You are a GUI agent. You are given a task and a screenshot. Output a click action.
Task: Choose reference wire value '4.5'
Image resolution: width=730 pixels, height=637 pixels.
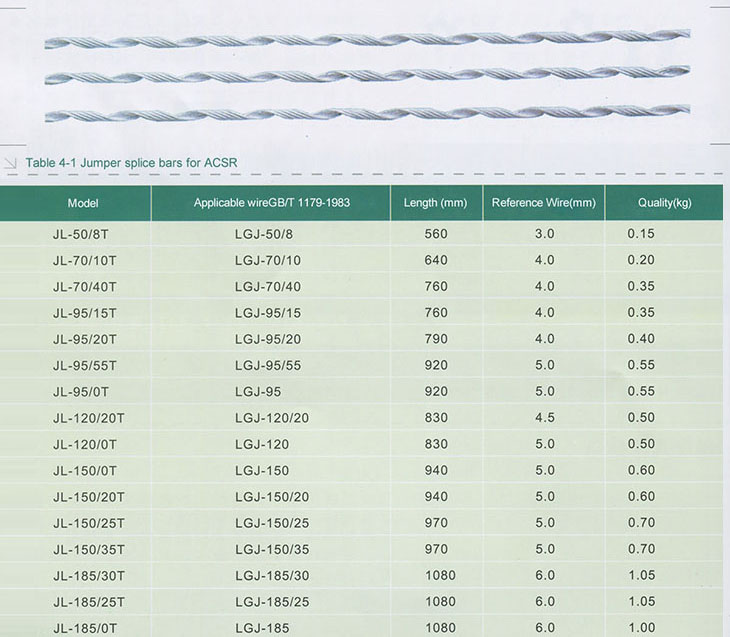[x=545, y=418]
